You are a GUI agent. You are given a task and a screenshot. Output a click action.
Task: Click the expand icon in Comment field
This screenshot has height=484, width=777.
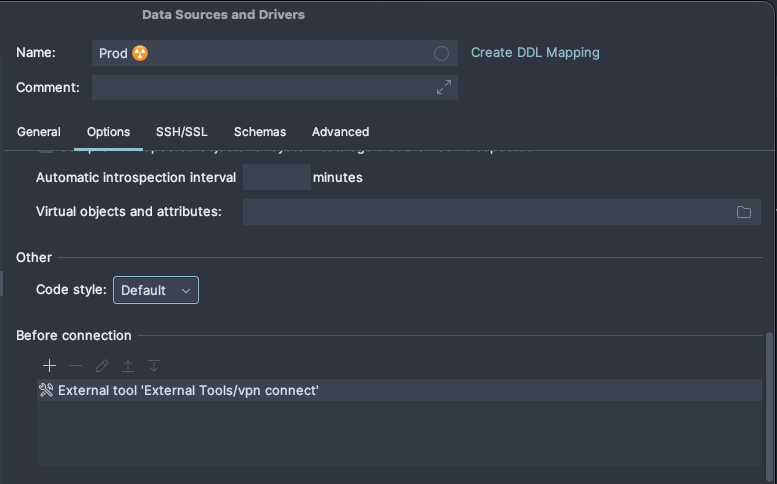tap(444, 87)
